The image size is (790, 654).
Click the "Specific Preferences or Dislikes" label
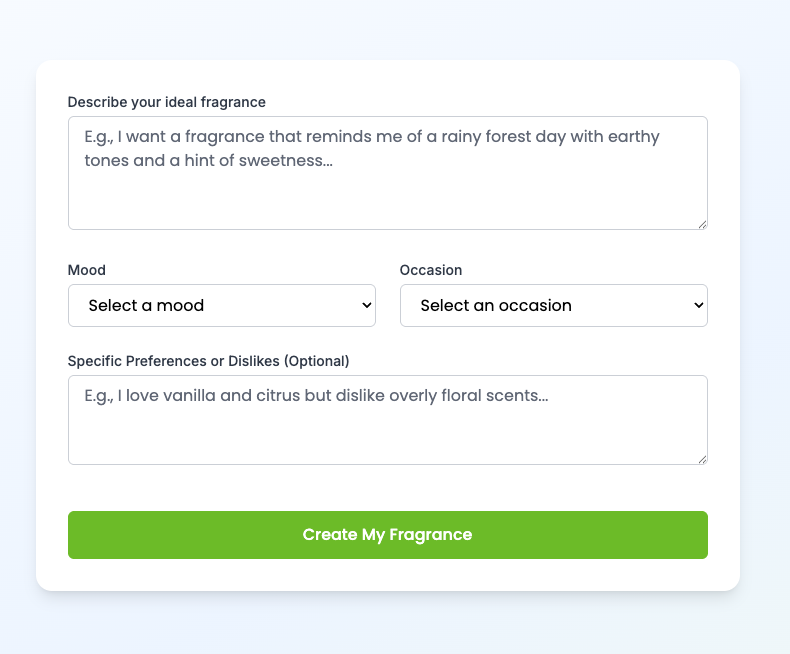(175, 360)
